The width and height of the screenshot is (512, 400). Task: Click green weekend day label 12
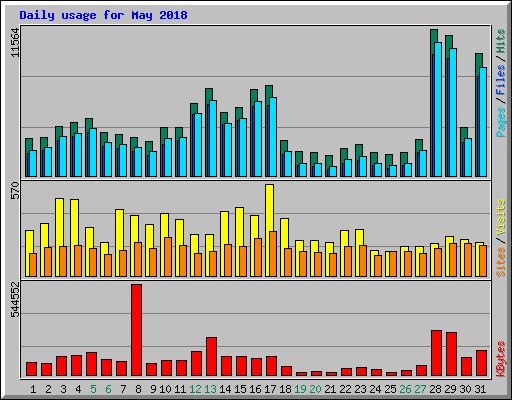195,389
